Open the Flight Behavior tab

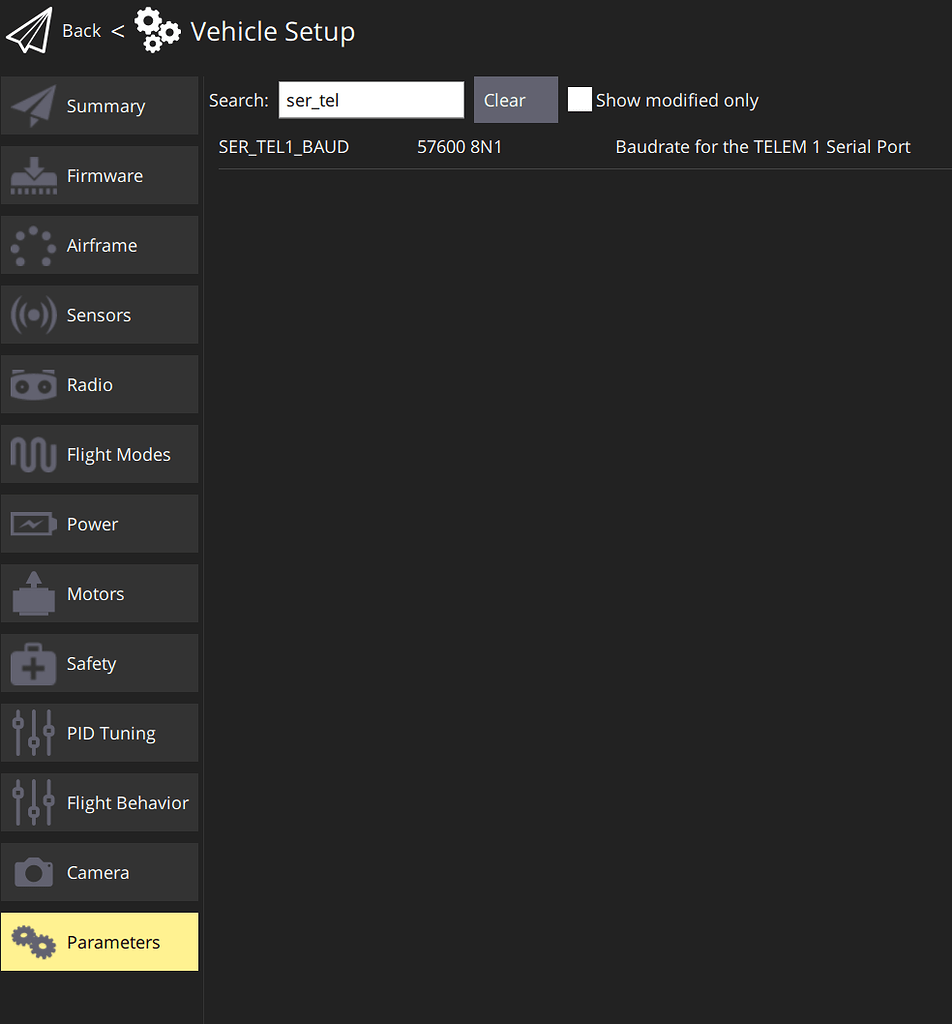pyautogui.click(x=33, y=802)
